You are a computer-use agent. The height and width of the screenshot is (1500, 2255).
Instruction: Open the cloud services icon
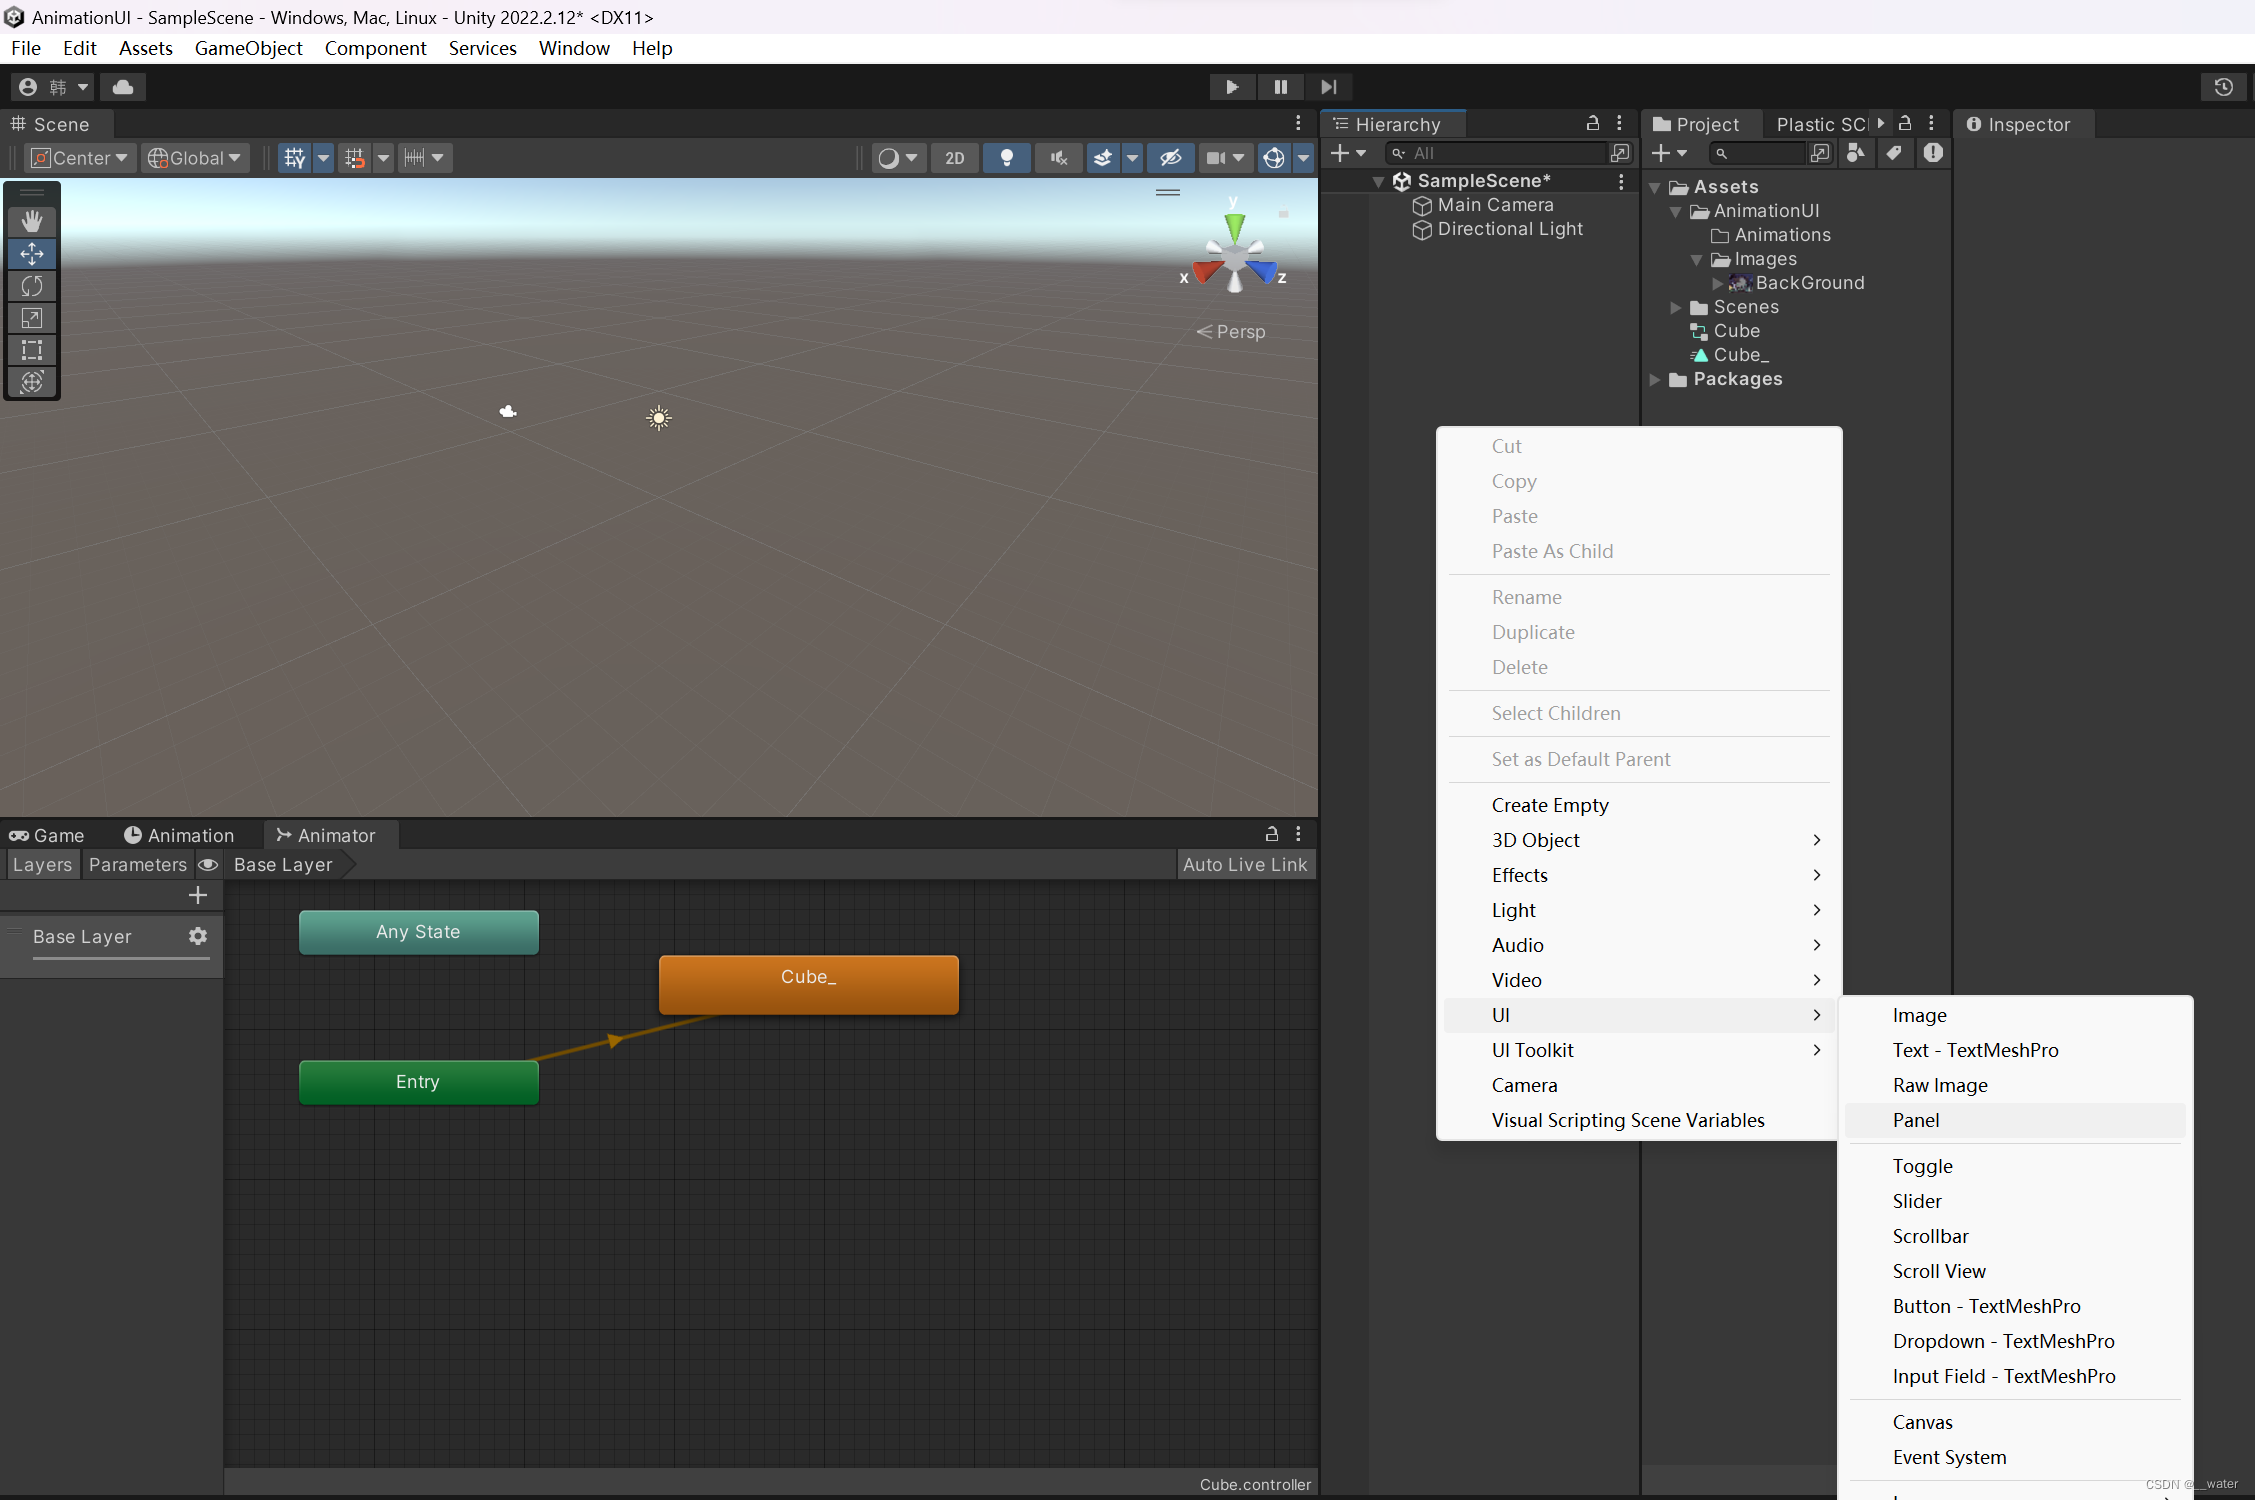tap(123, 87)
